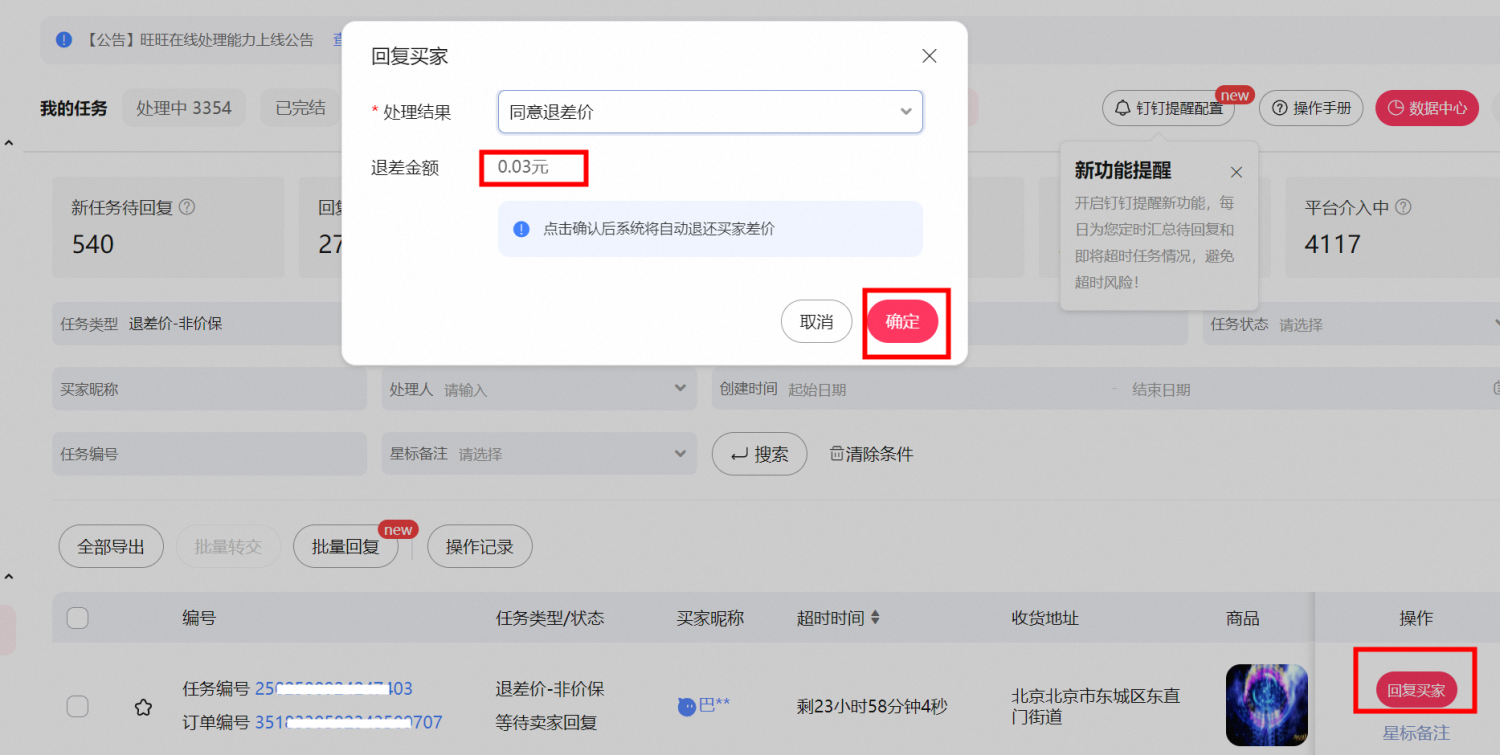Click 清除条件 trash link

[871, 454]
